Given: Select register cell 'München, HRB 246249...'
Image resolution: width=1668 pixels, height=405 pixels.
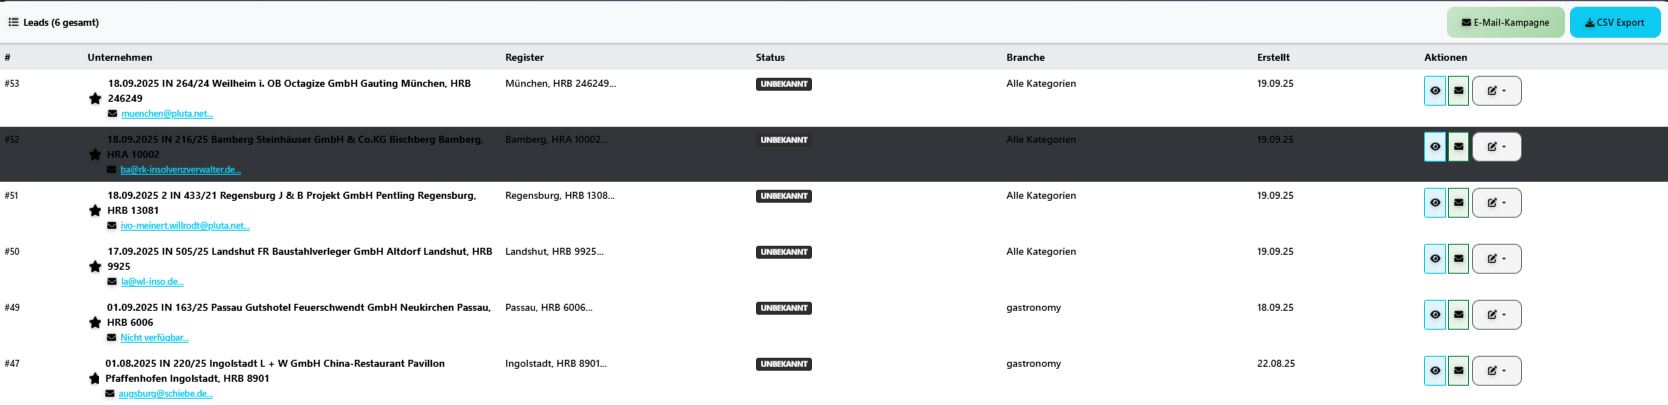Looking at the screenshot, I should coord(561,83).
